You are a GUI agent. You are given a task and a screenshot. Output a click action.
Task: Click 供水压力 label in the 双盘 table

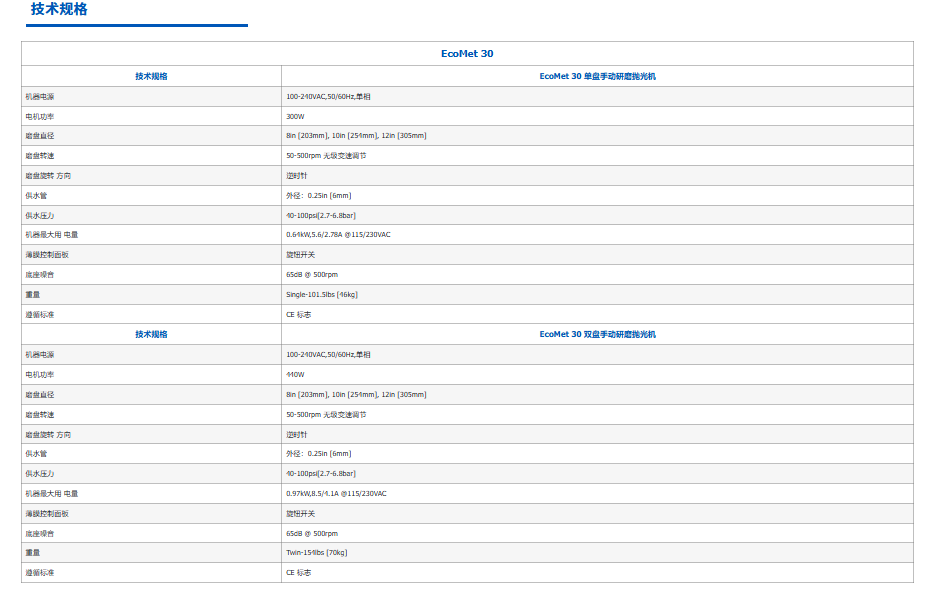40,474
